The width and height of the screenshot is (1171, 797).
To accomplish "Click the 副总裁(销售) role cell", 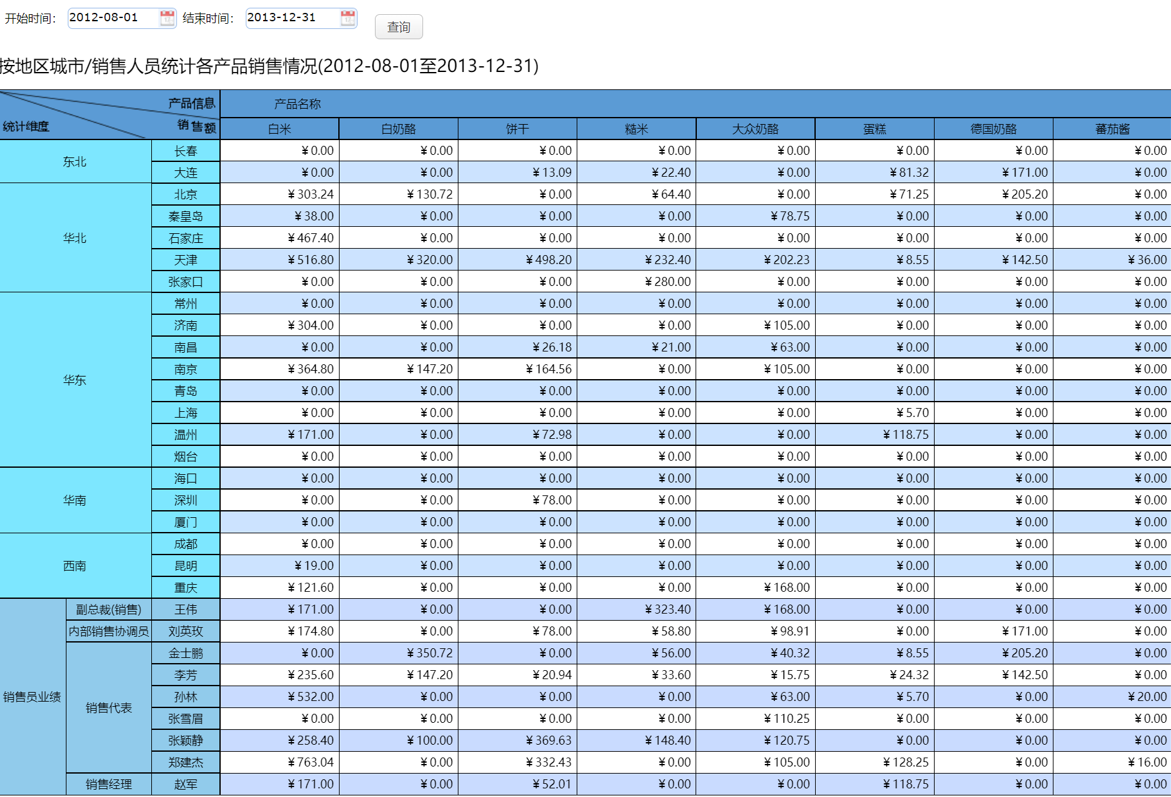I will 109,610.
